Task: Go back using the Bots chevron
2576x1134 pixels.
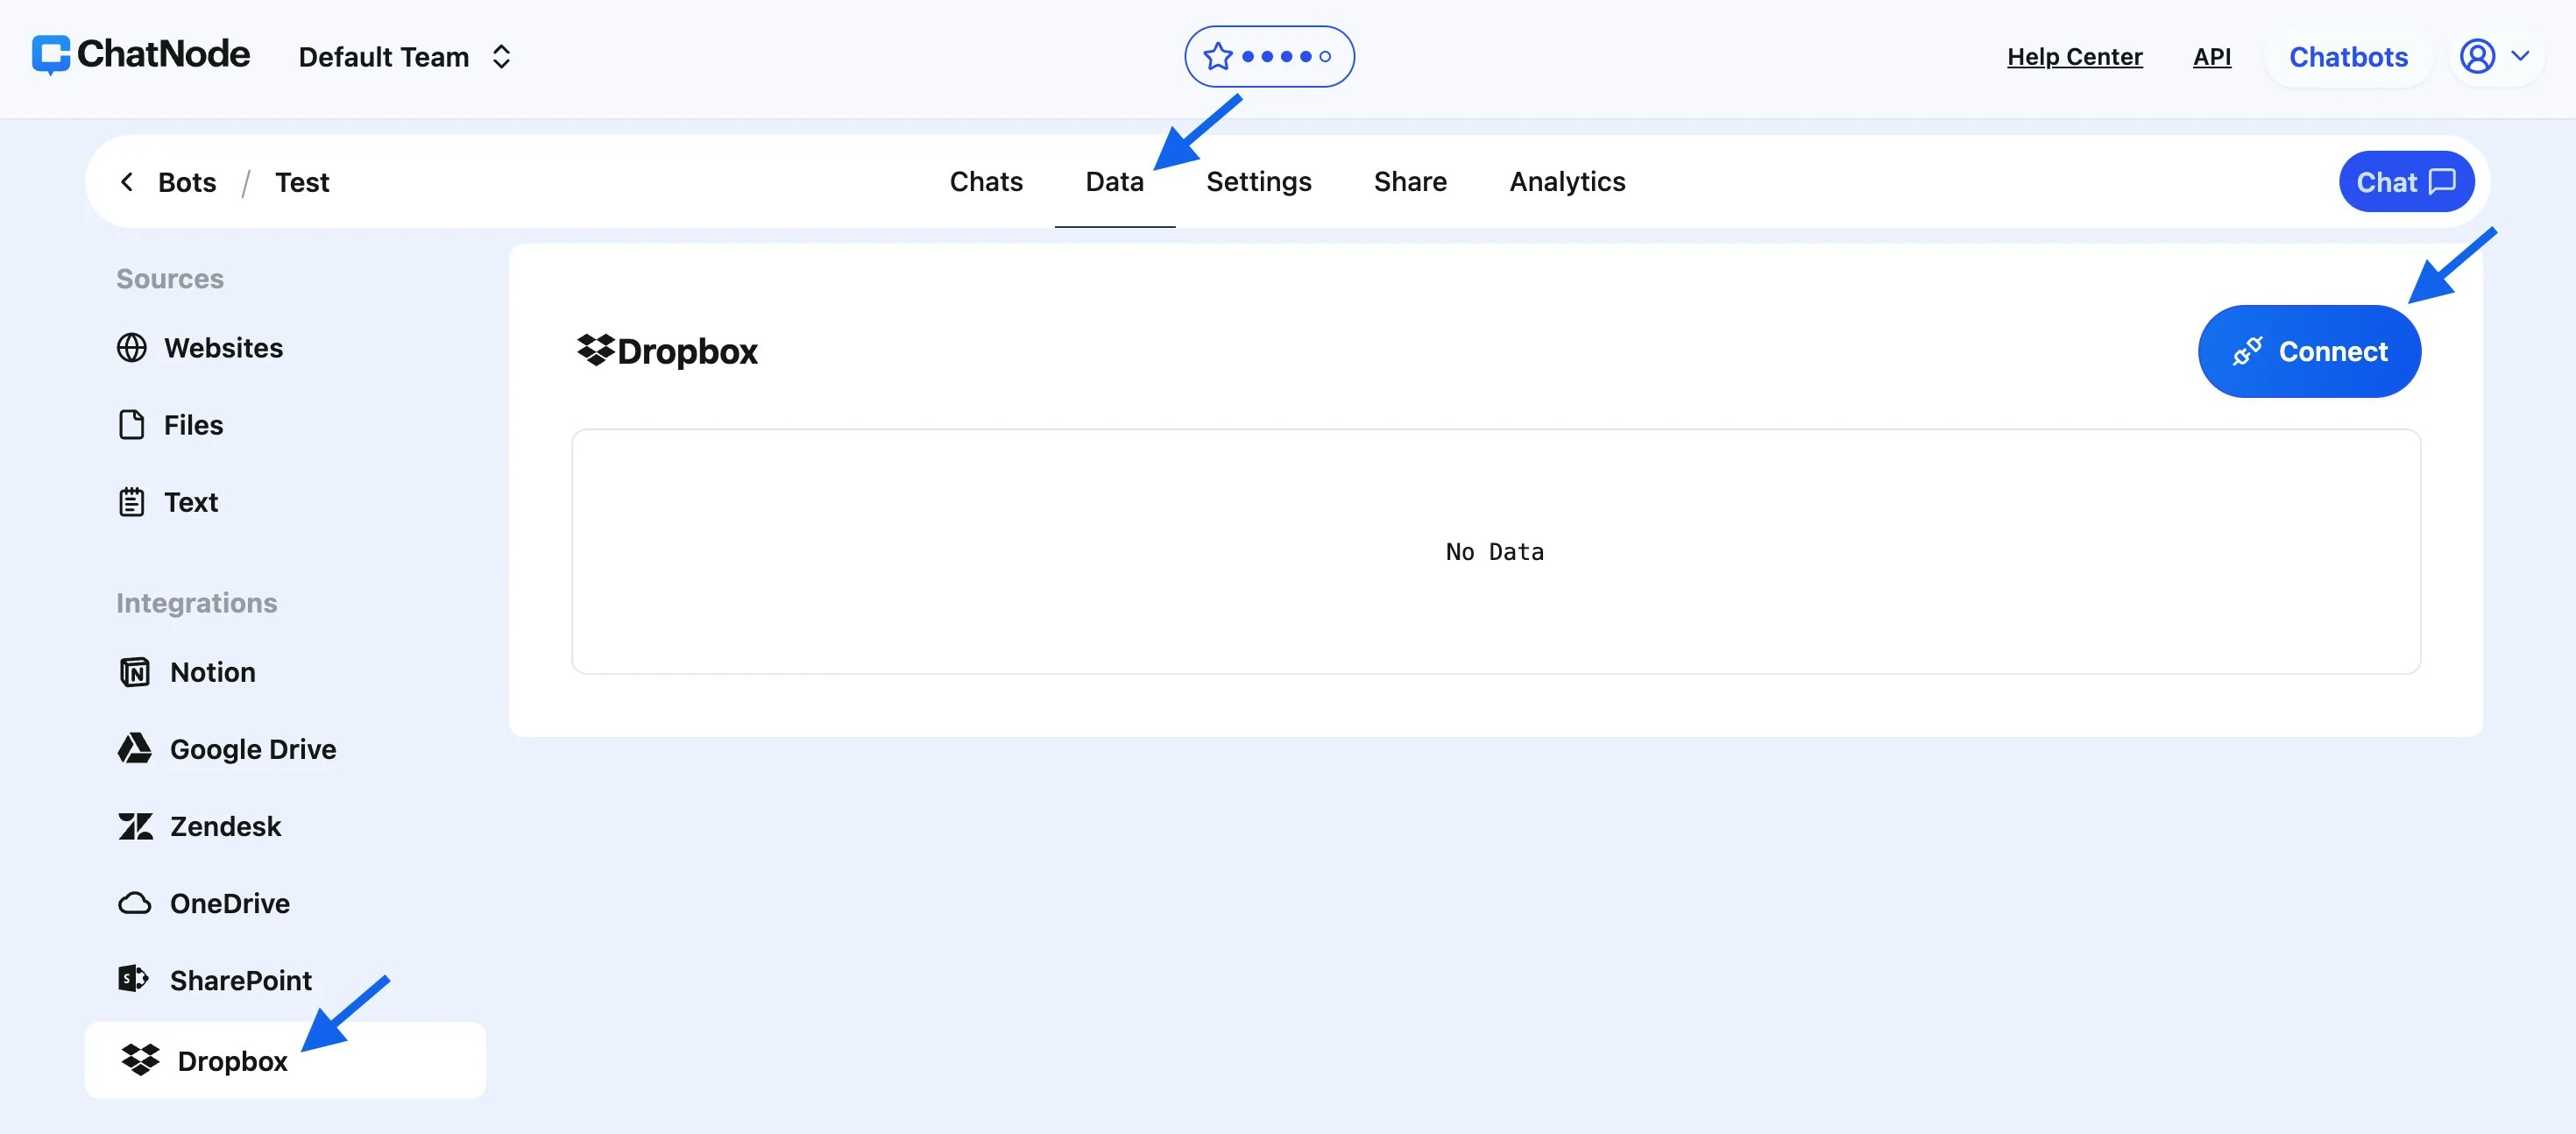Action: (127, 182)
